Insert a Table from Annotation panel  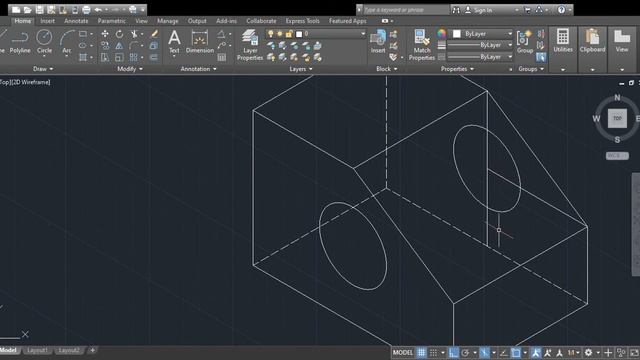tap(222, 58)
